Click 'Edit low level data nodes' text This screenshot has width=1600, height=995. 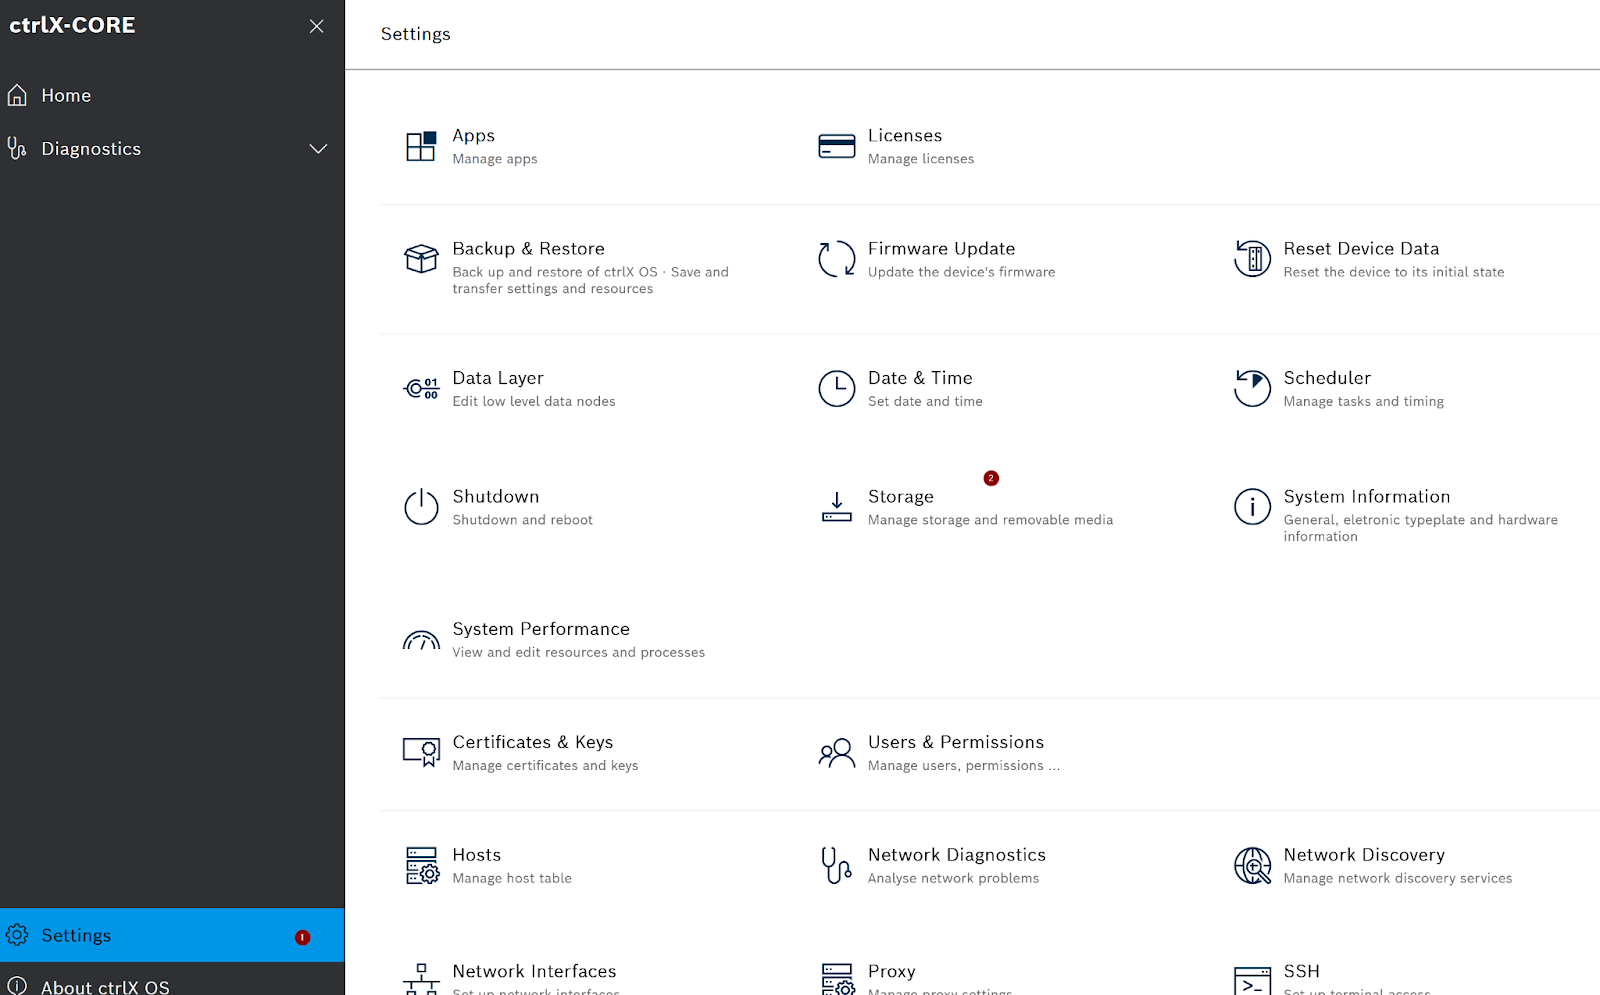coord(534,401)
